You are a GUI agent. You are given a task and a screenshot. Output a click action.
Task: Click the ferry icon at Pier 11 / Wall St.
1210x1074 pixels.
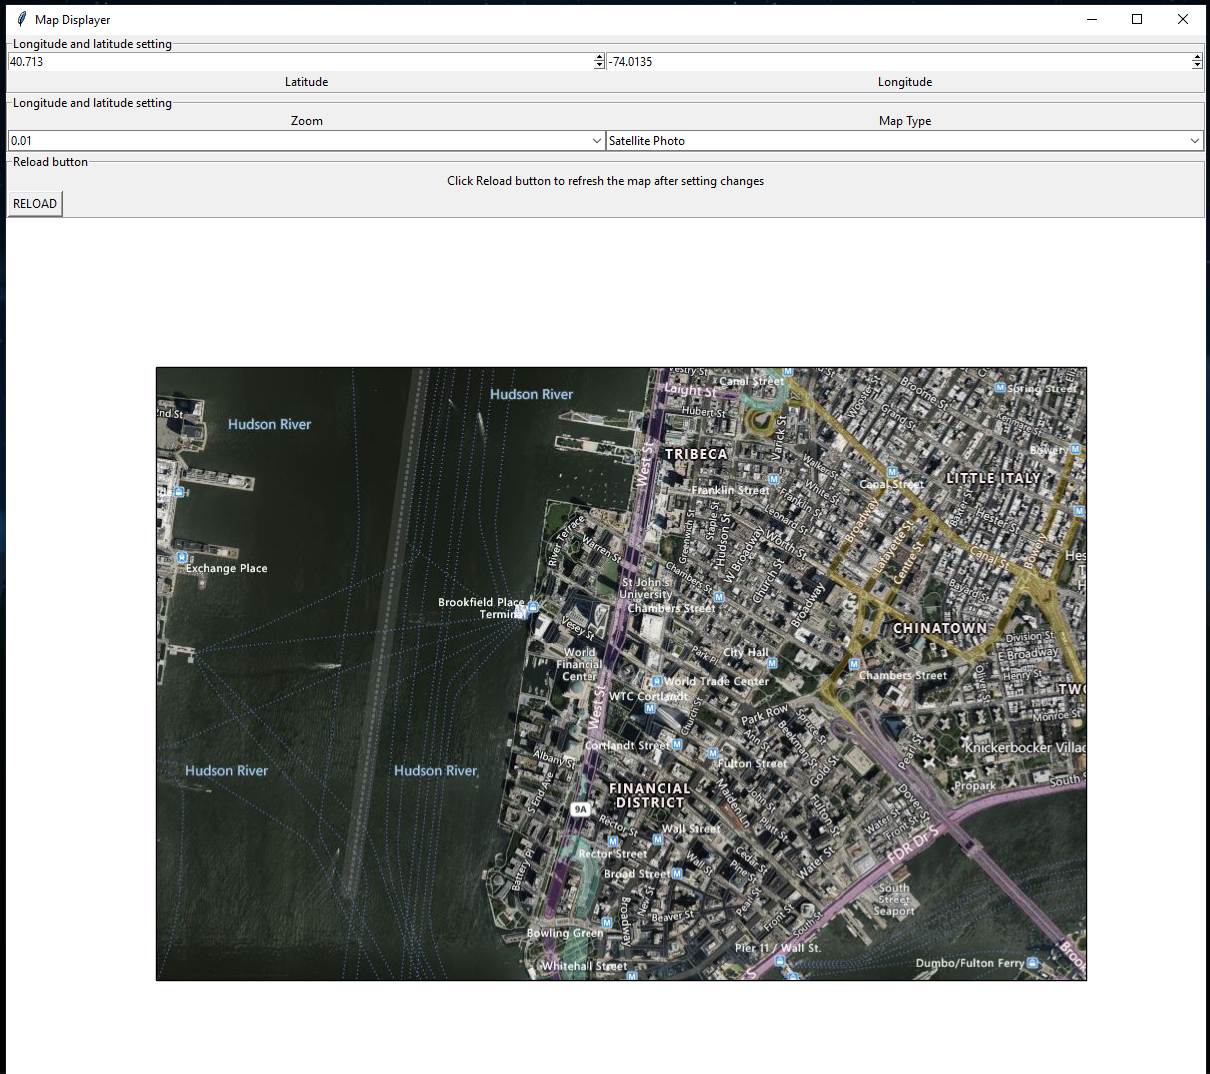point(780,960)
